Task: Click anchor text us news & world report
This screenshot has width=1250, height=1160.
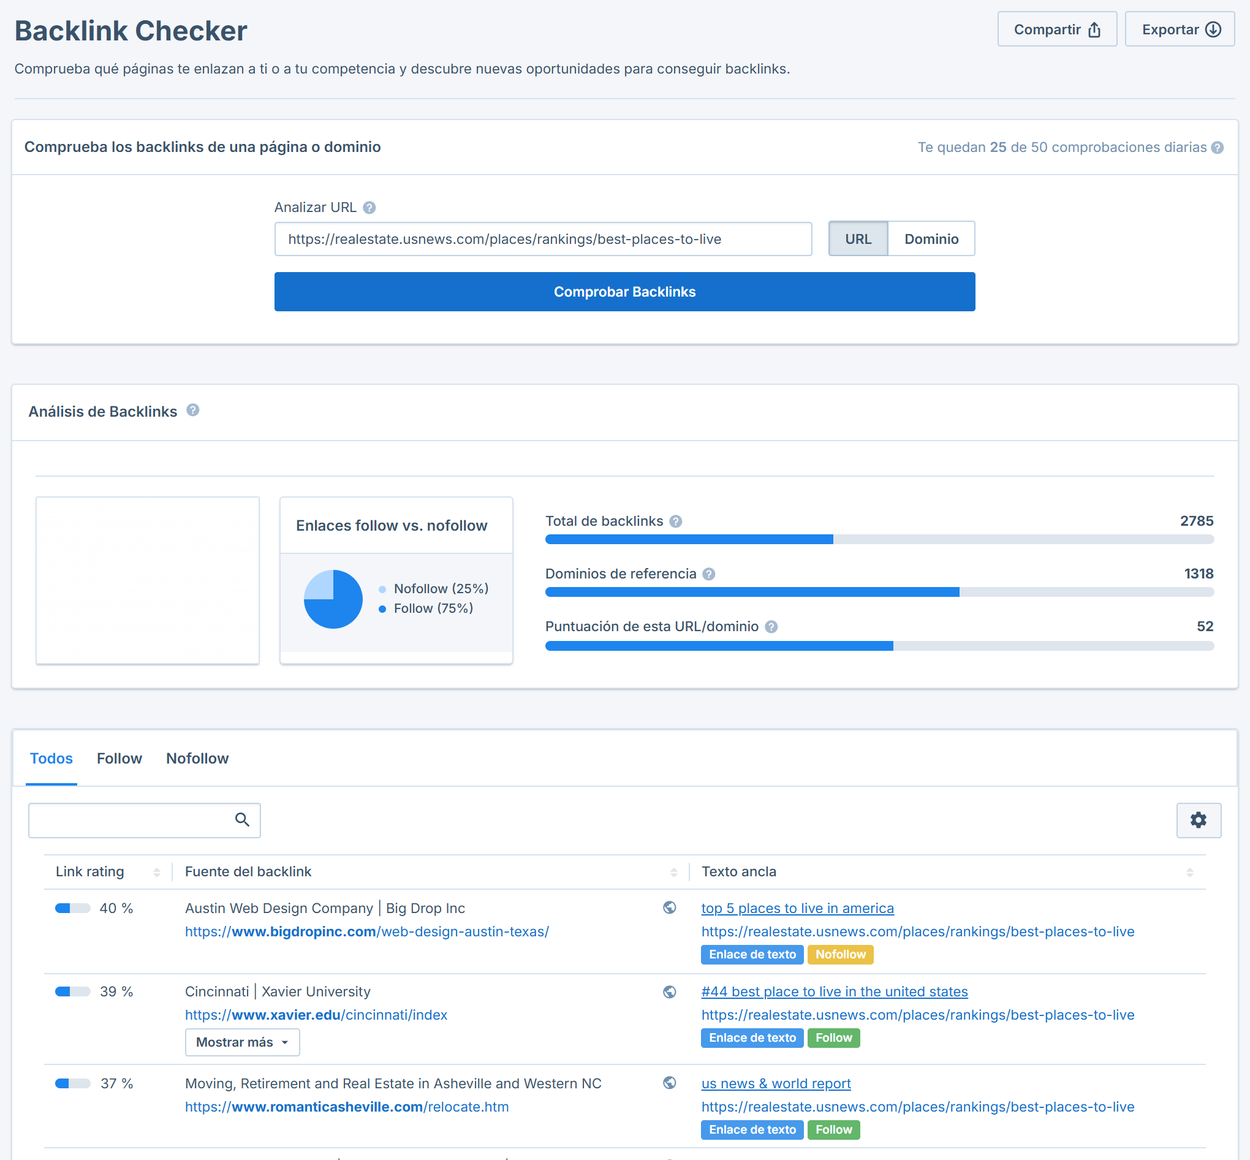Action: [776, 1083]
